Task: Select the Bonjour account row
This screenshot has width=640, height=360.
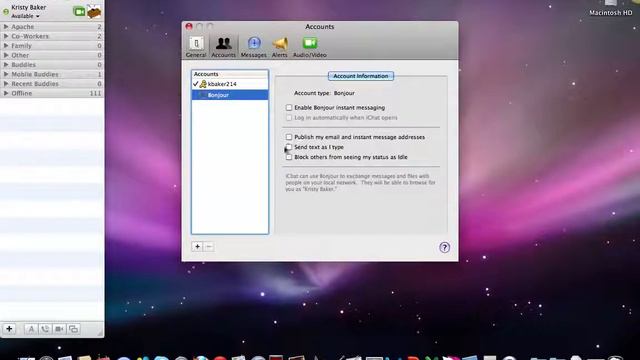Action: (230, 95)
